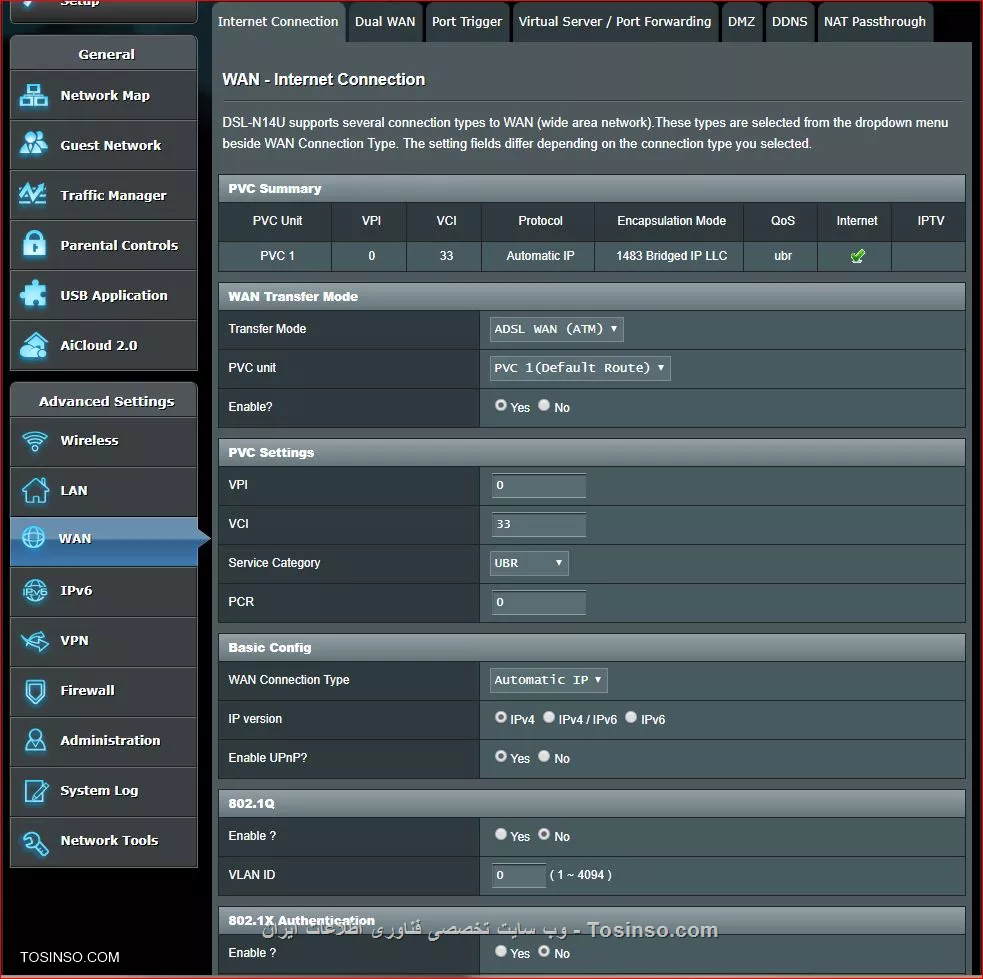Open Network Map icon in sidebar
Screen dimensions: 983x979
pos(34,95)
